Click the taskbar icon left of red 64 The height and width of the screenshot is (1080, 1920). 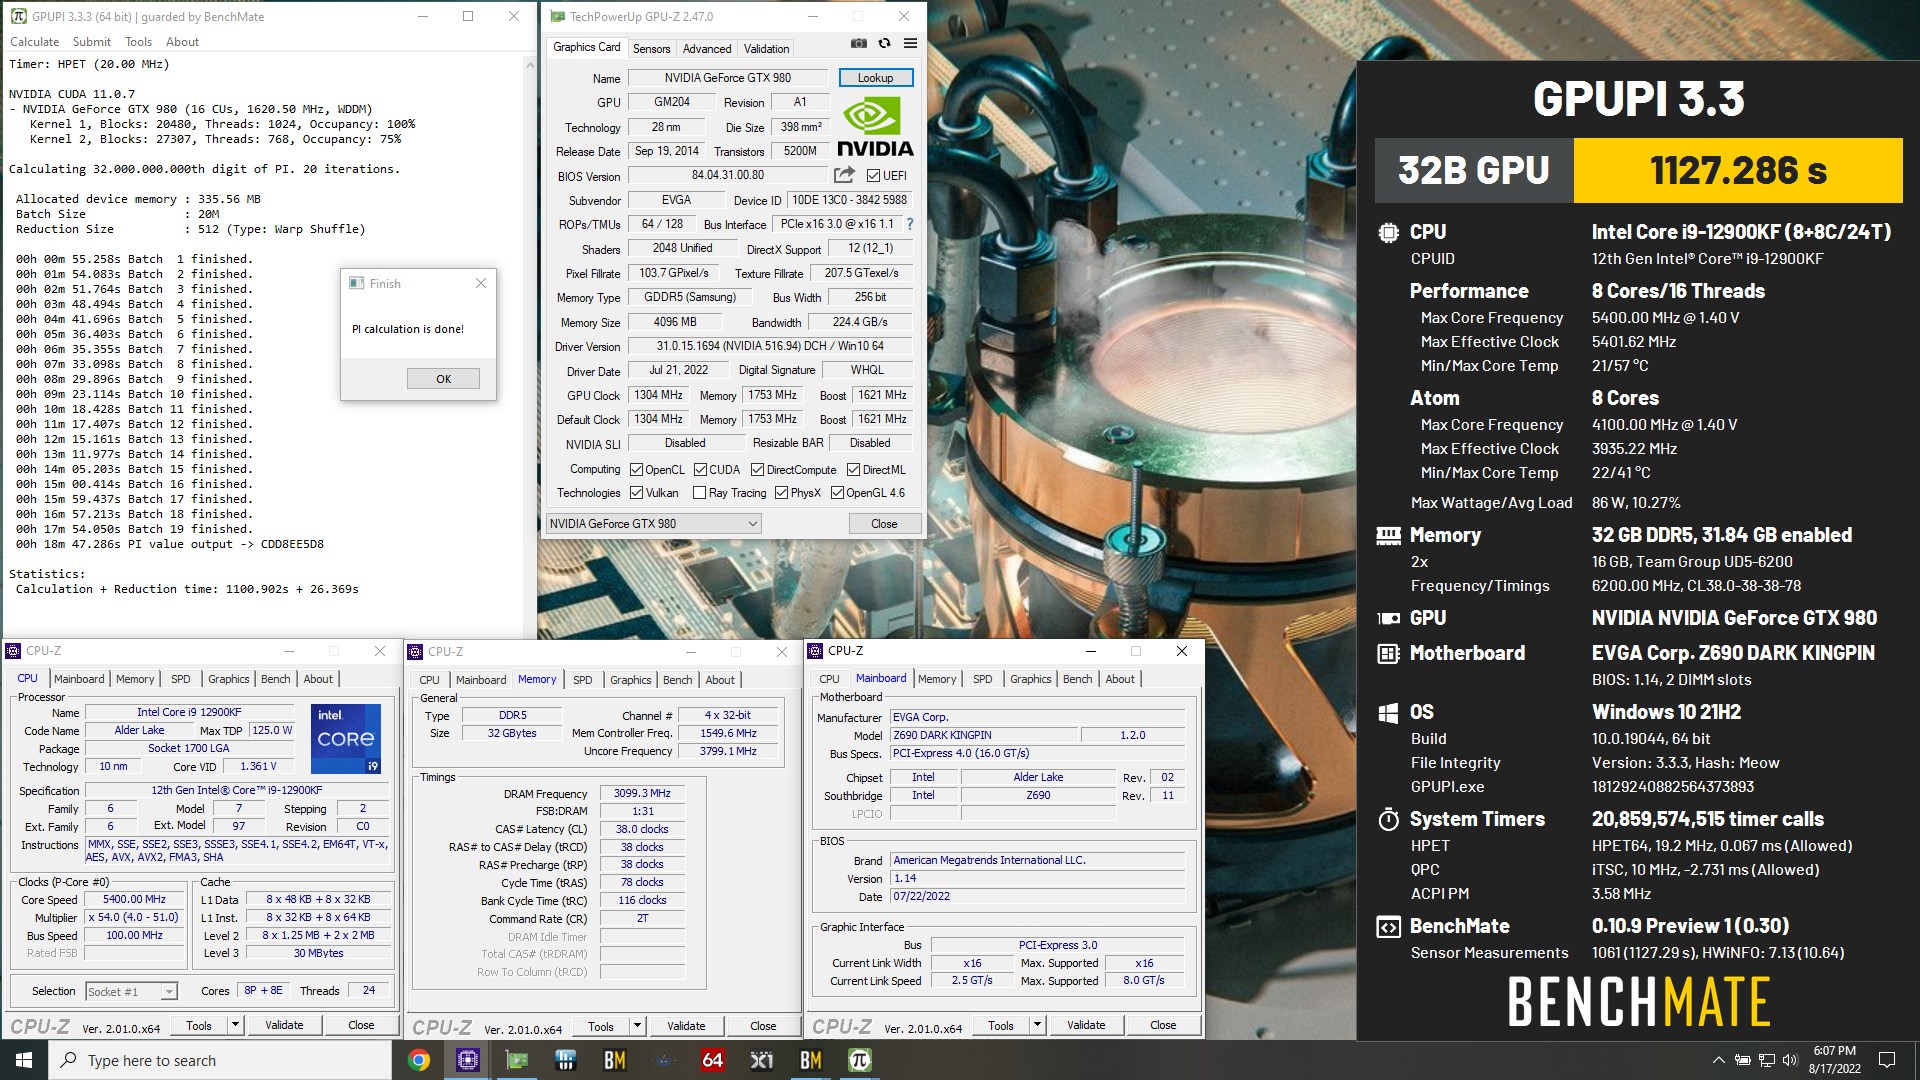pos(664,1060)
